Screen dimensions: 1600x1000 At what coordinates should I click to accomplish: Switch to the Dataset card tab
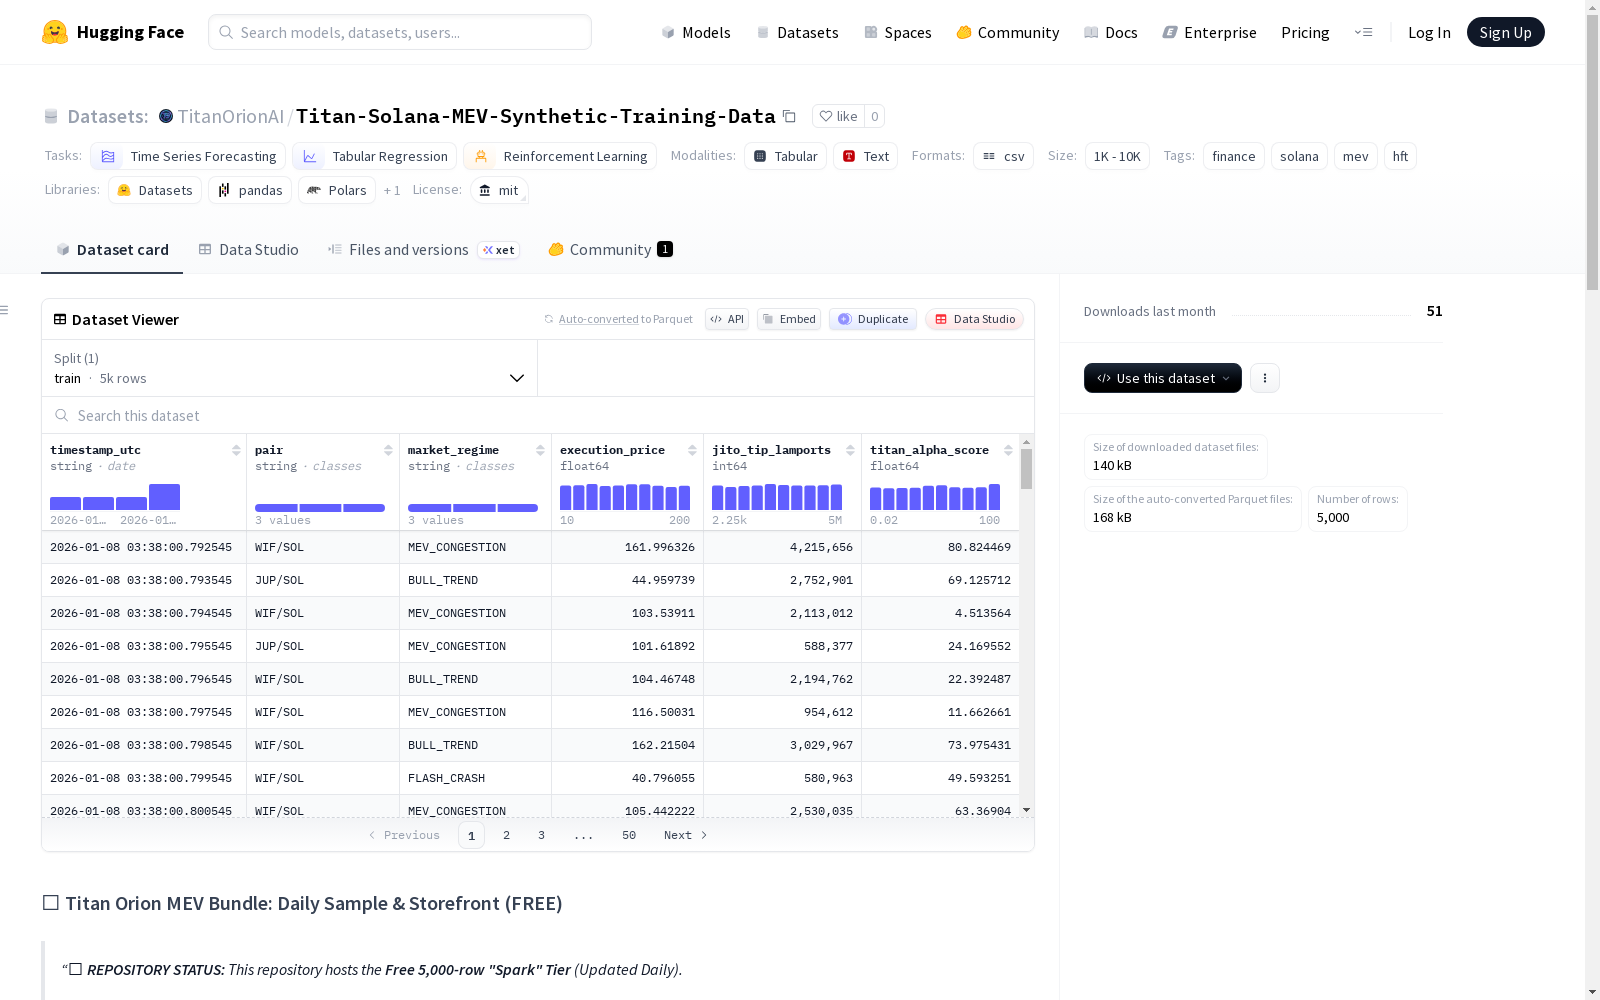point(112,250)
